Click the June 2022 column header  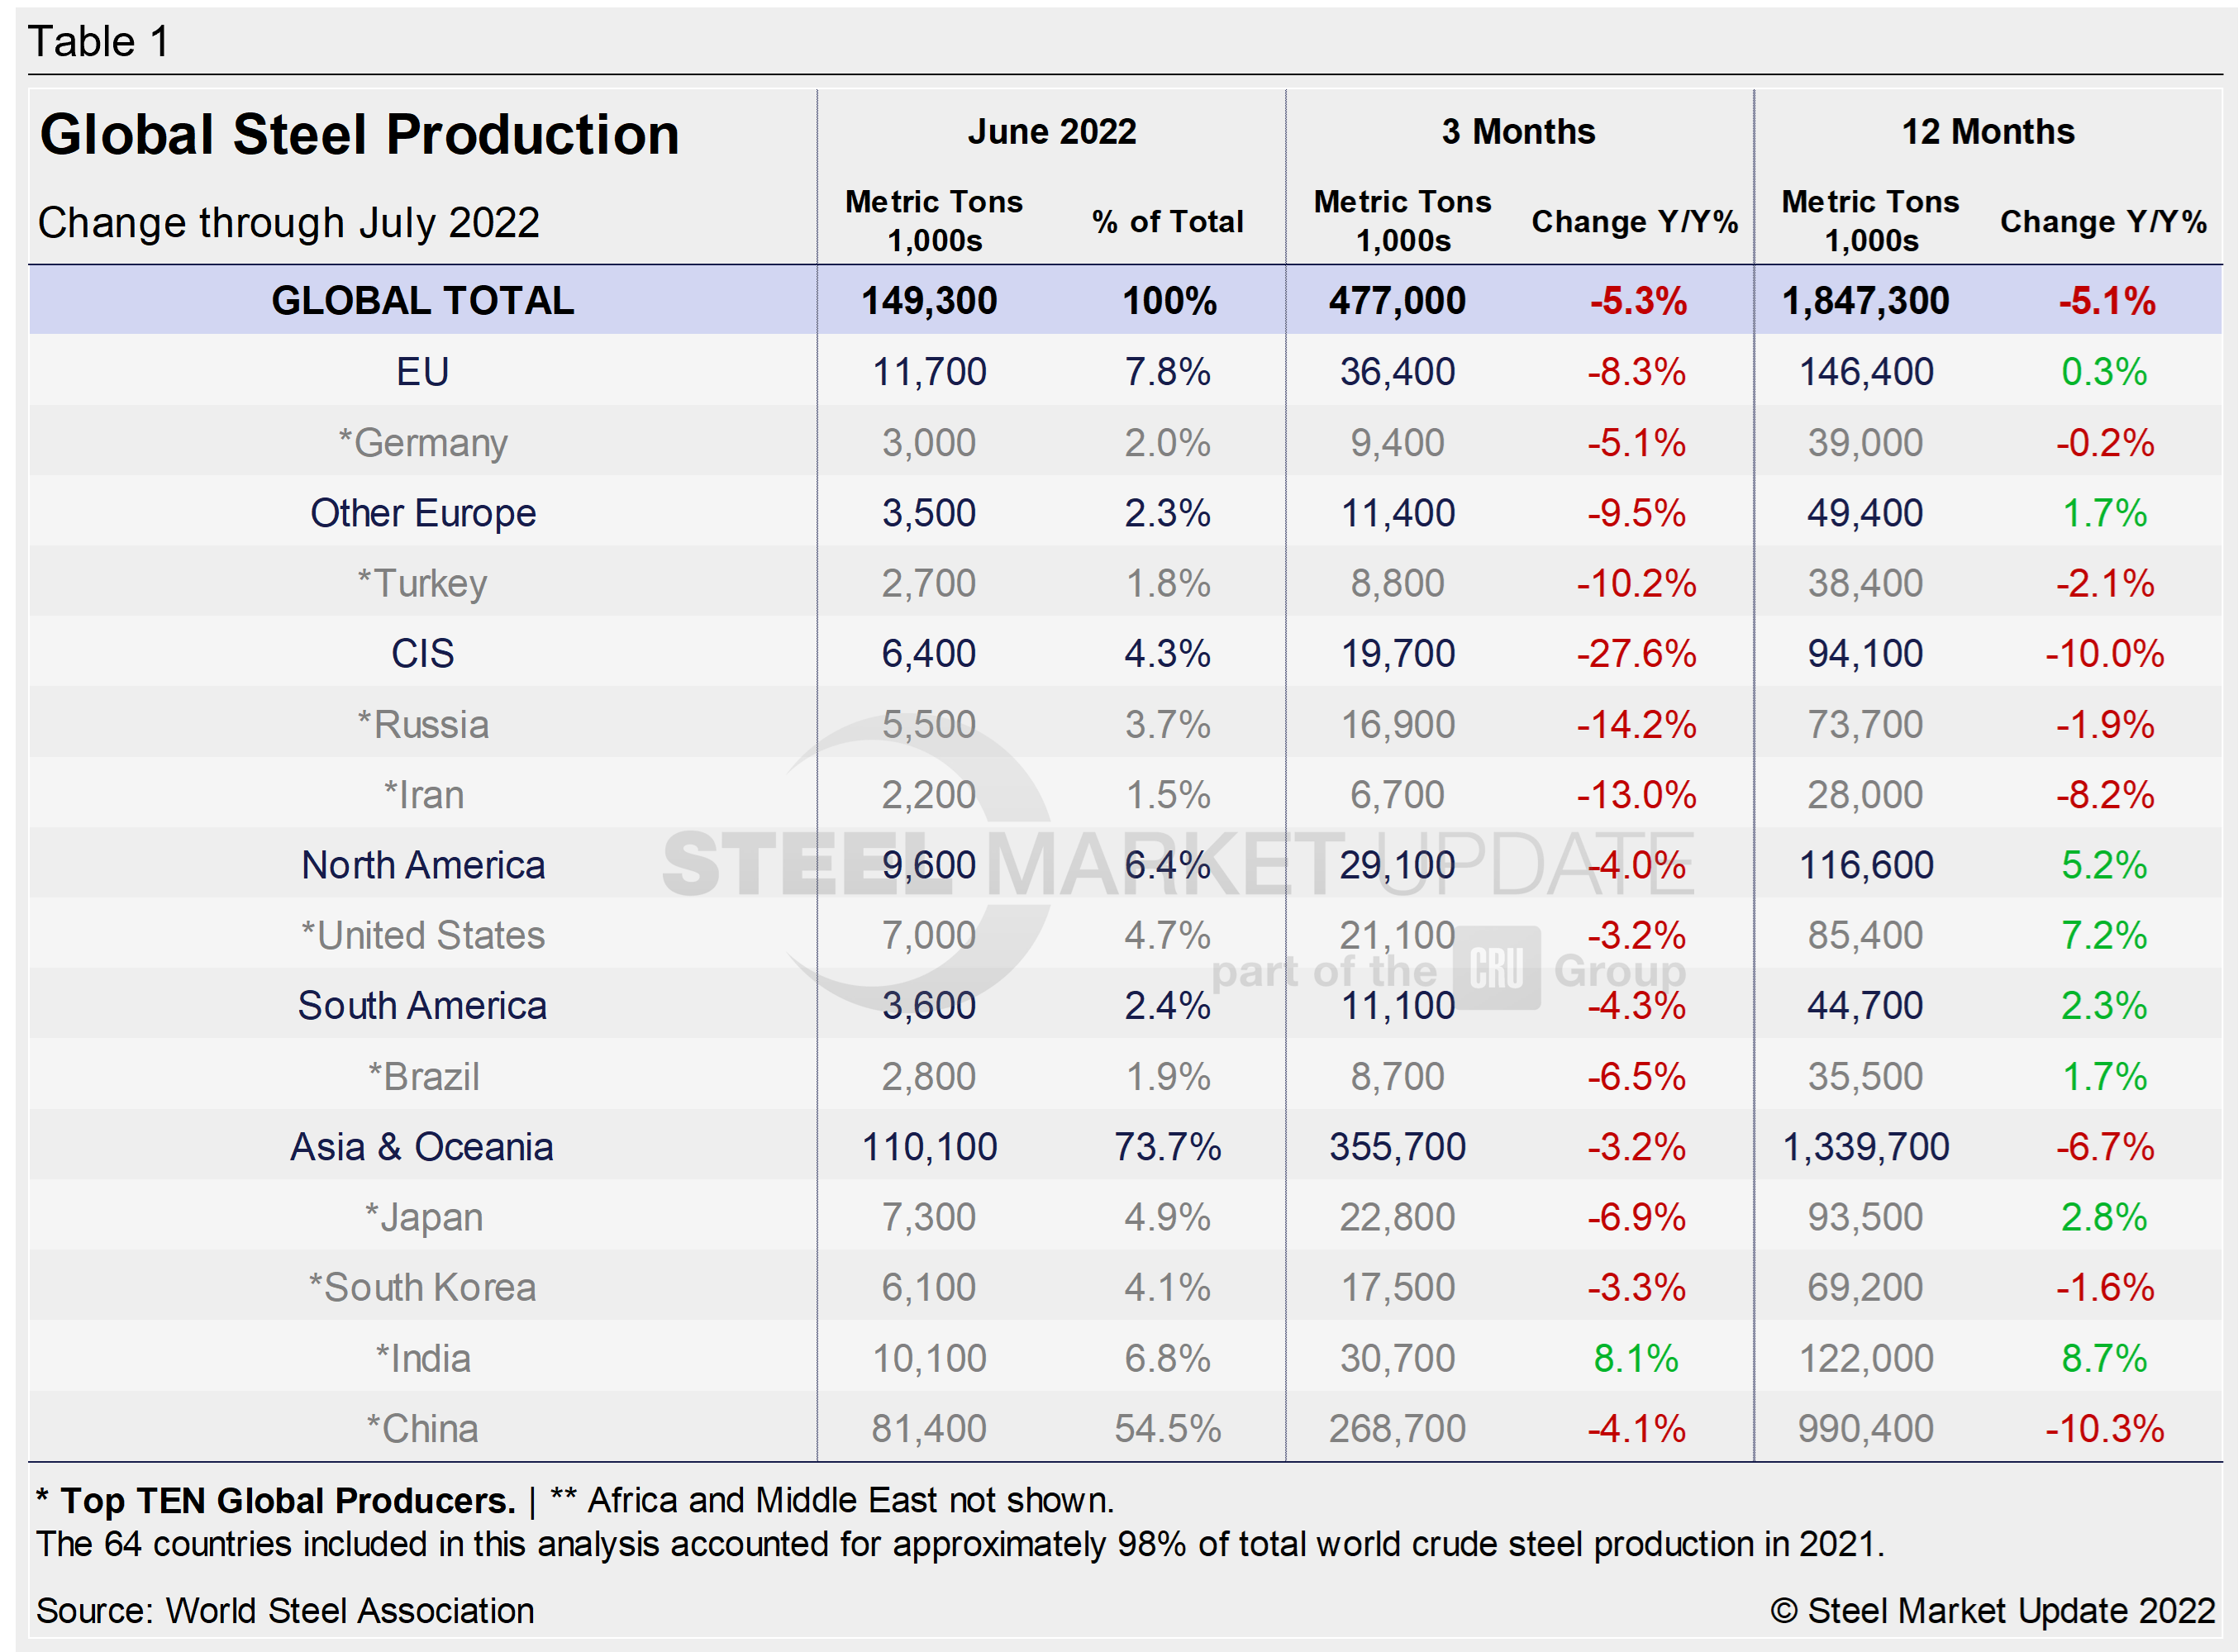click(x=1051, y=132)
